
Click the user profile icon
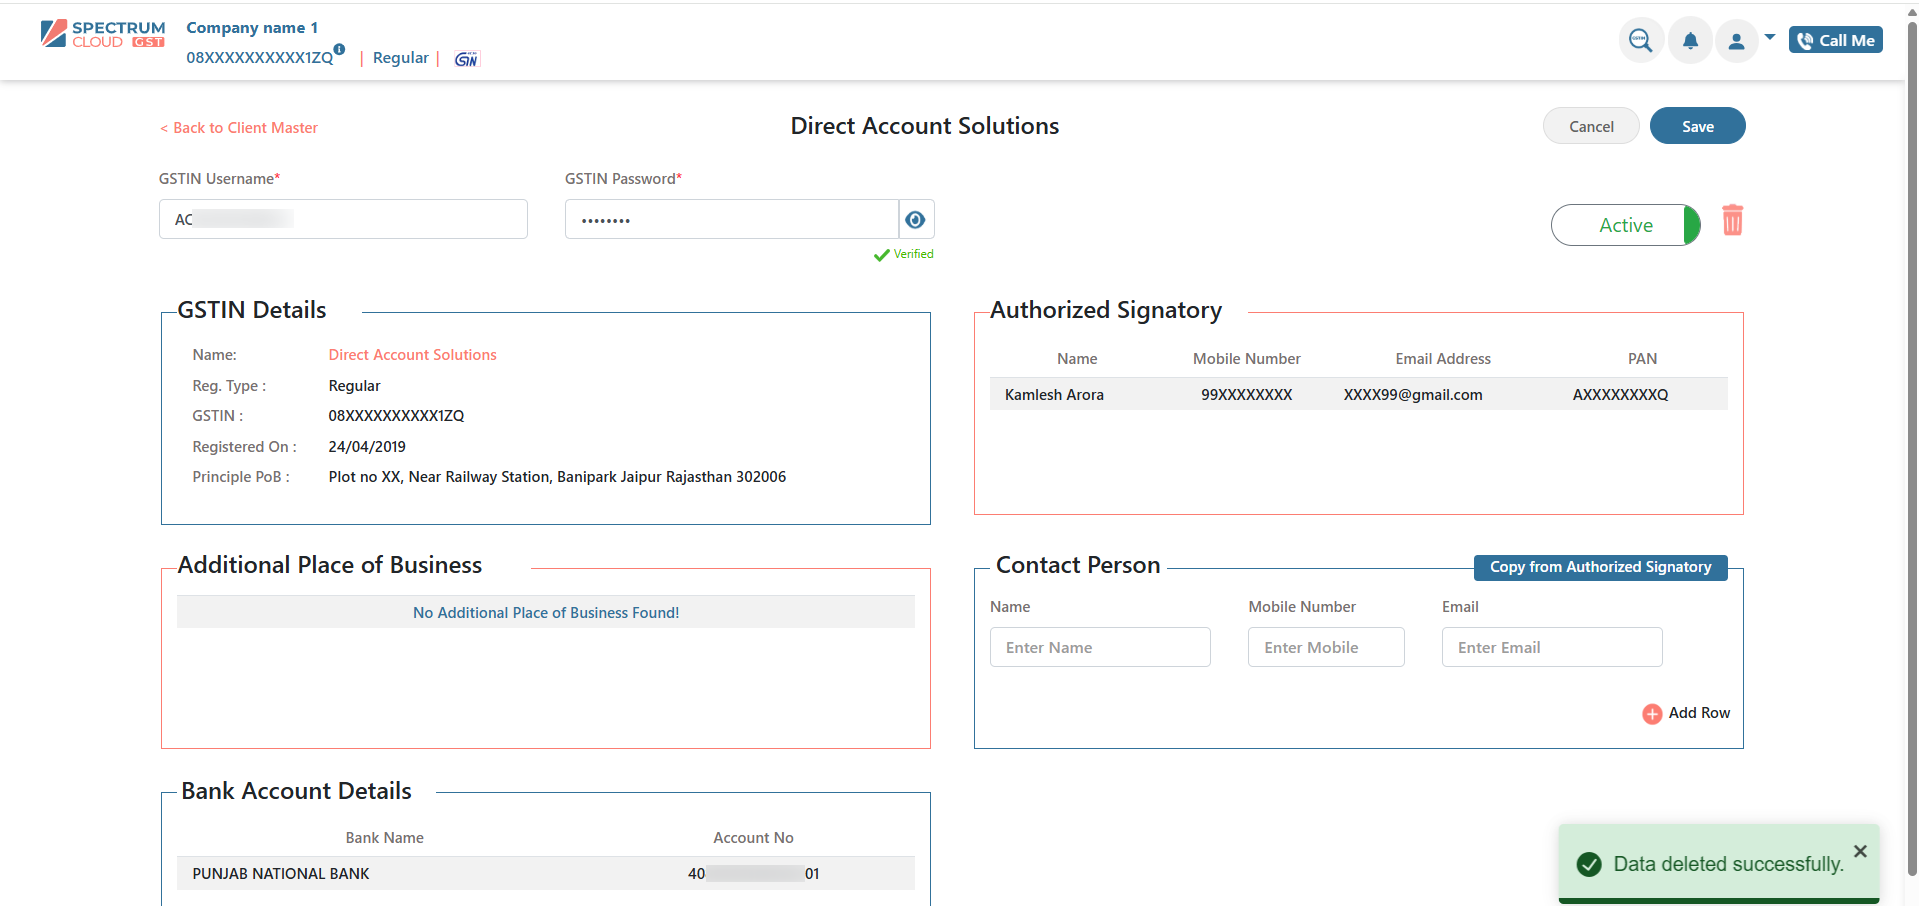point(1737,41)
